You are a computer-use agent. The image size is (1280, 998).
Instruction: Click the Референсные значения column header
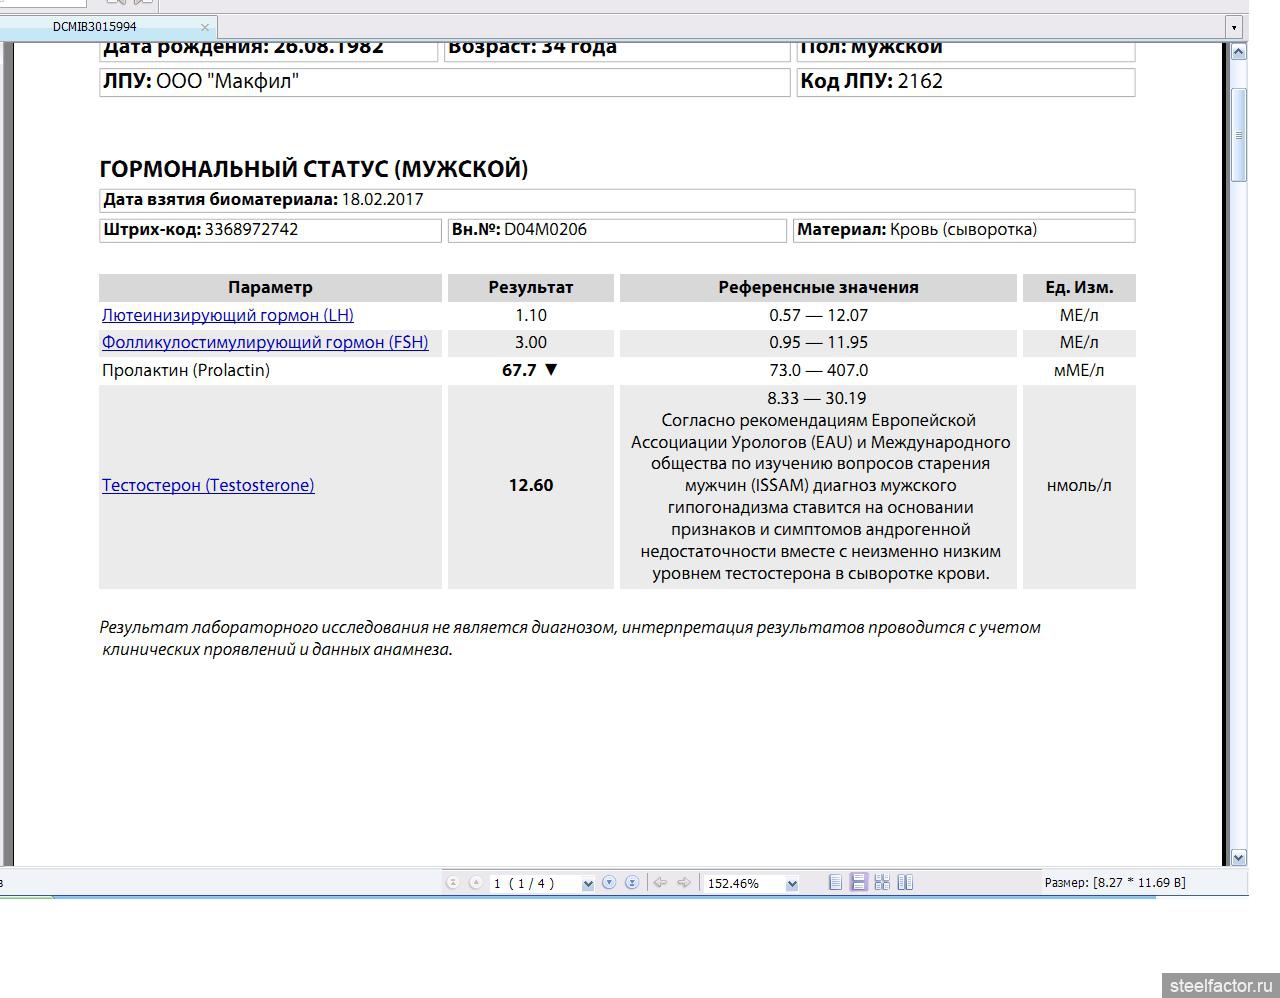(x=818, y=287)
